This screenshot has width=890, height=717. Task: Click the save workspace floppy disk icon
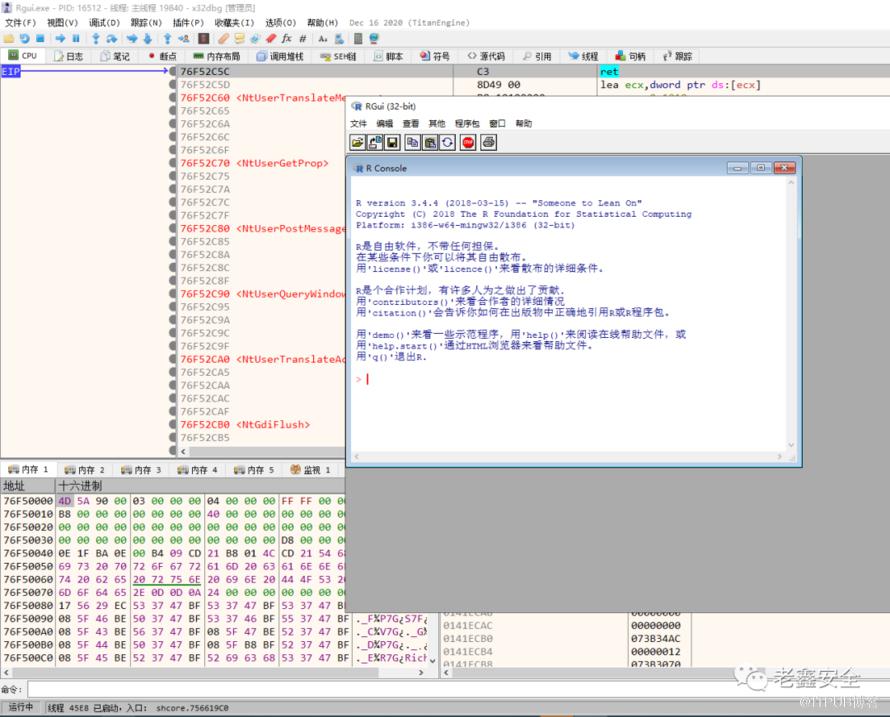[392, 143]
